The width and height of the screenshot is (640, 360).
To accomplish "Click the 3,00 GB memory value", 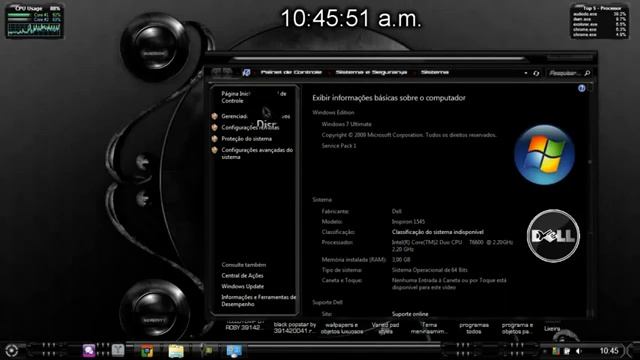I will click(401, 260).
